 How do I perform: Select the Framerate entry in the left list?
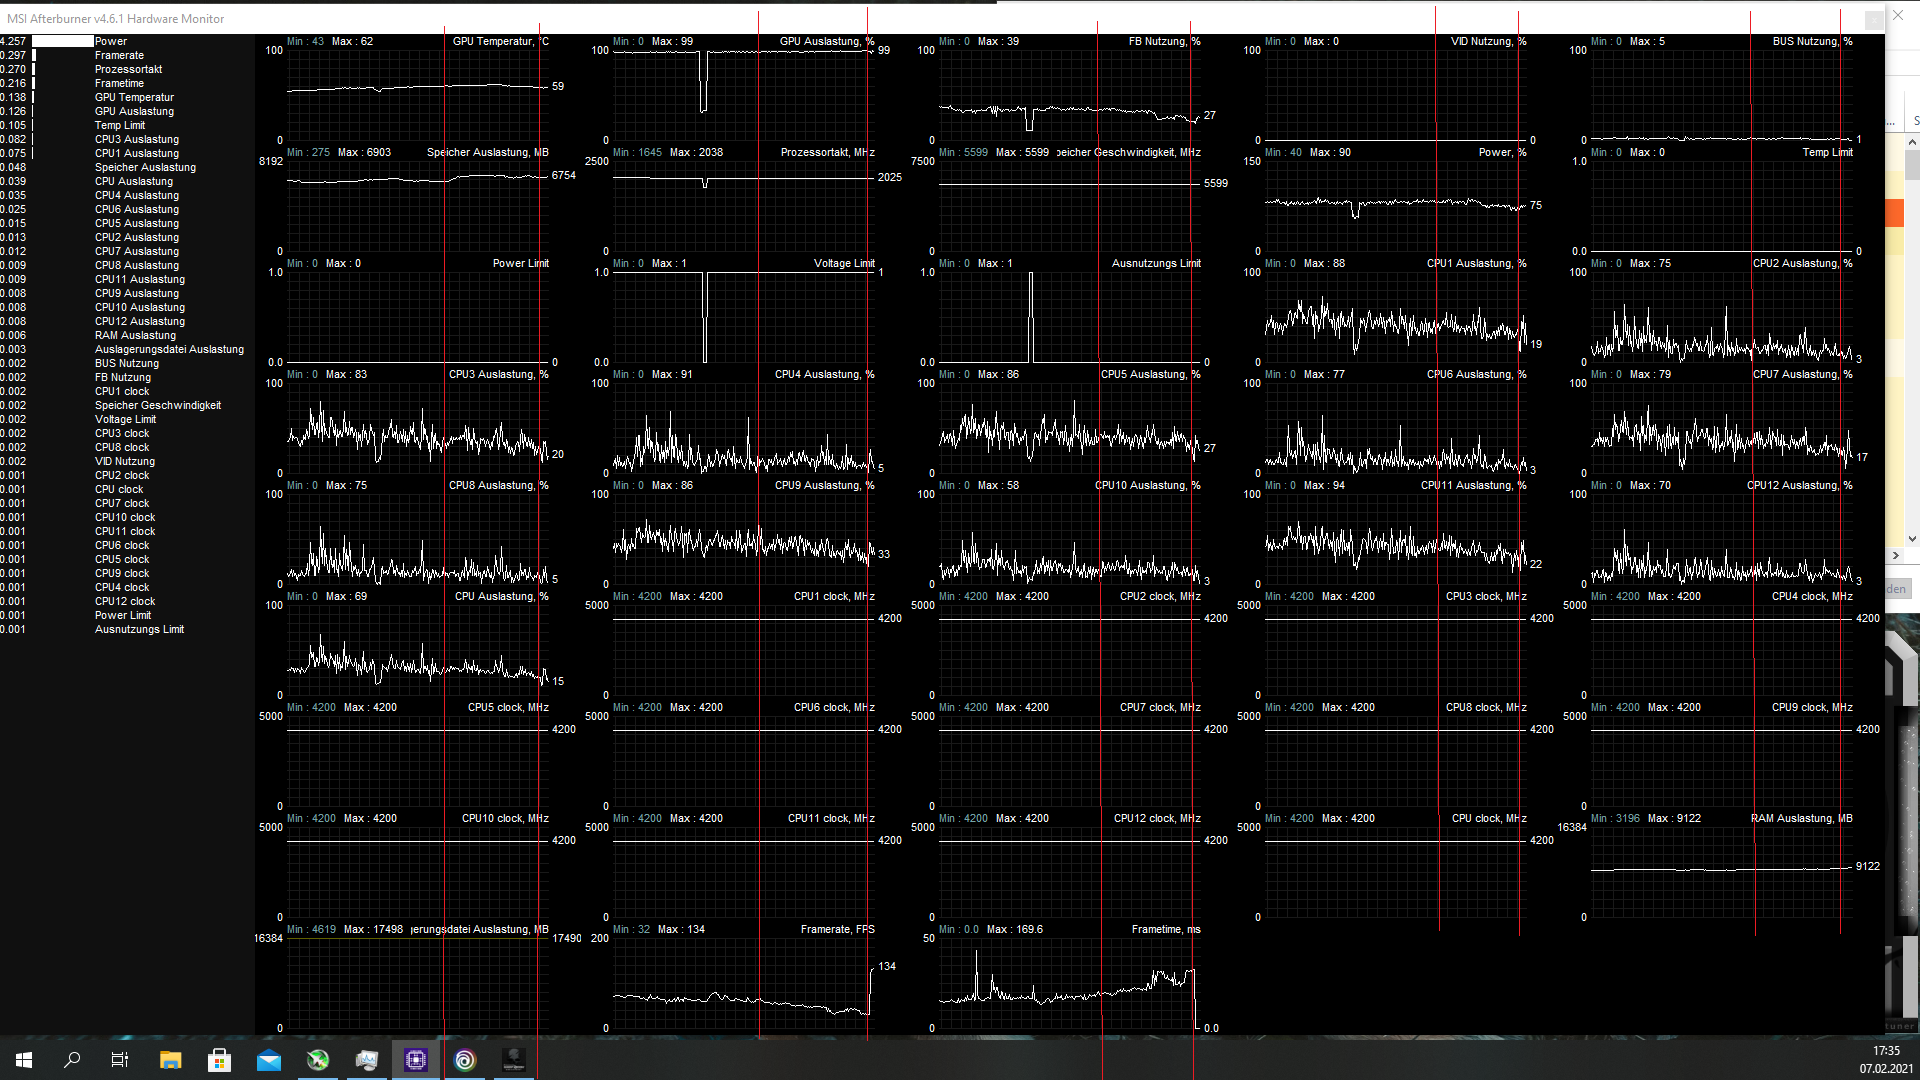tap(119, 55)
